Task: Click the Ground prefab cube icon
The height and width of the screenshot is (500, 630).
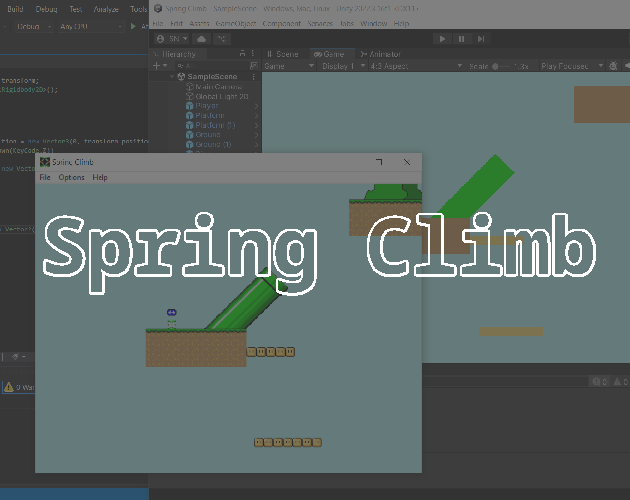Action: [190, 135]
